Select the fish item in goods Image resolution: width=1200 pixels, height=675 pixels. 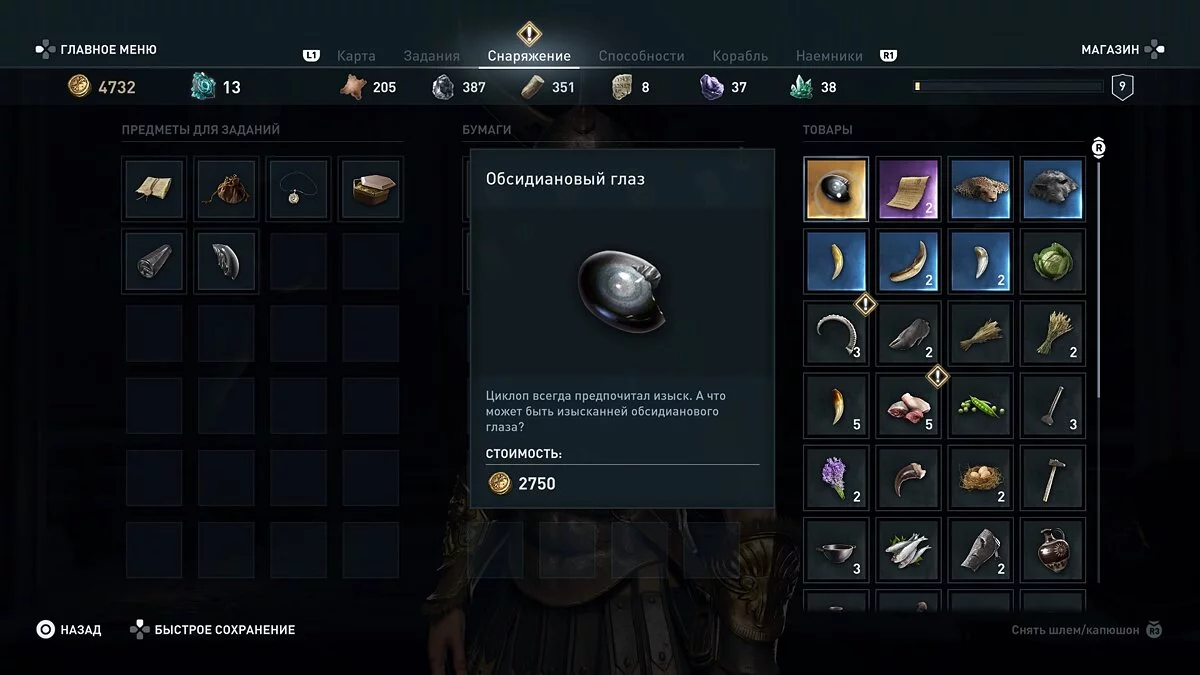coord(908,549)
